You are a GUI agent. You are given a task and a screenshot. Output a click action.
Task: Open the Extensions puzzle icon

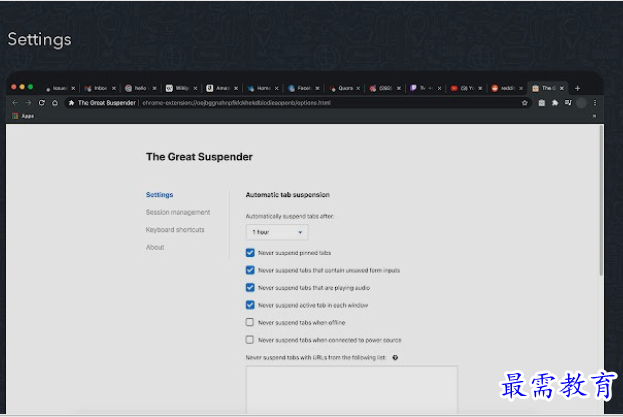click(x=555, y=103)
